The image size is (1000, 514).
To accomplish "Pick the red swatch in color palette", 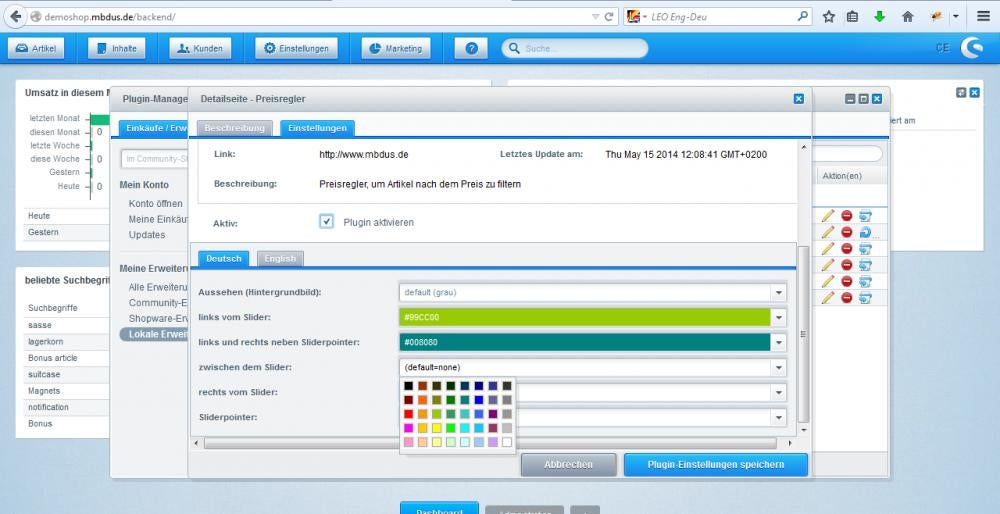I will click(x=409, y=414).
